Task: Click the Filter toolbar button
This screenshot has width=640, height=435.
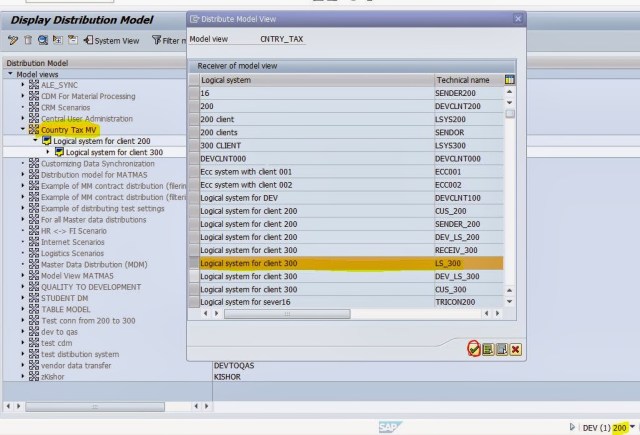Action: click(170, 40)
